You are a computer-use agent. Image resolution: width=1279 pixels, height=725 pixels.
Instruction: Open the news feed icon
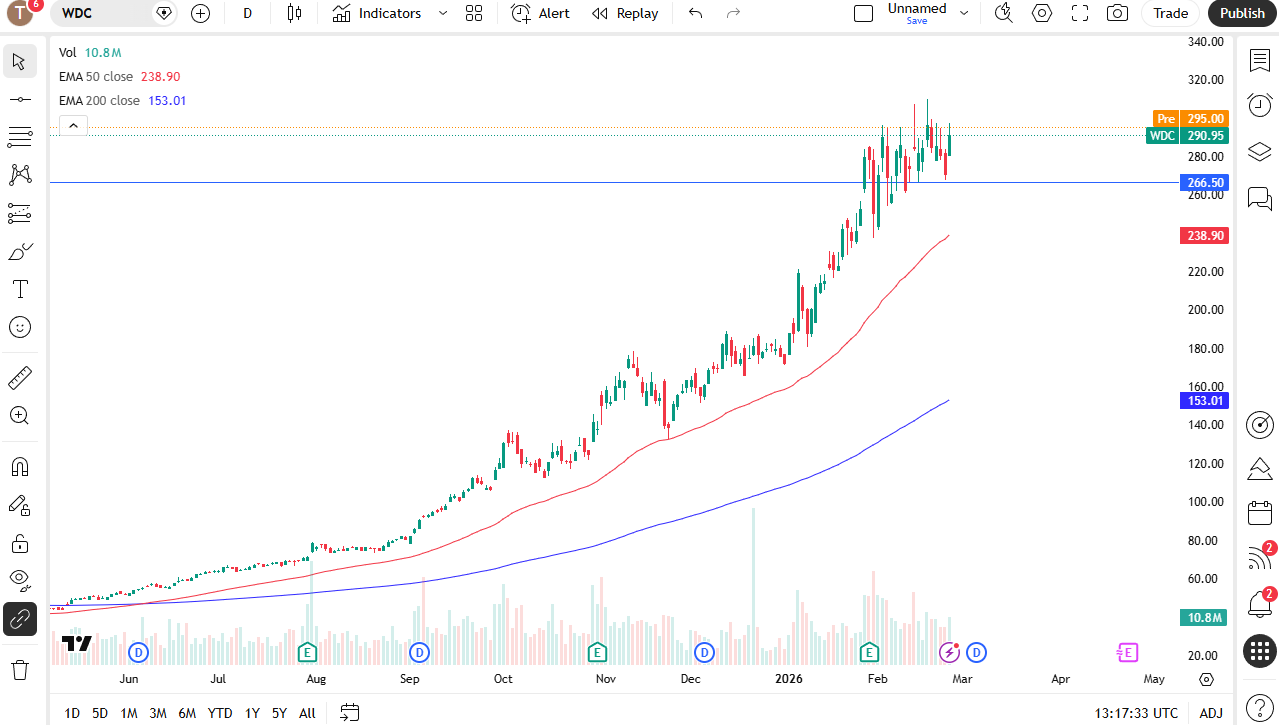point(1259,559)
